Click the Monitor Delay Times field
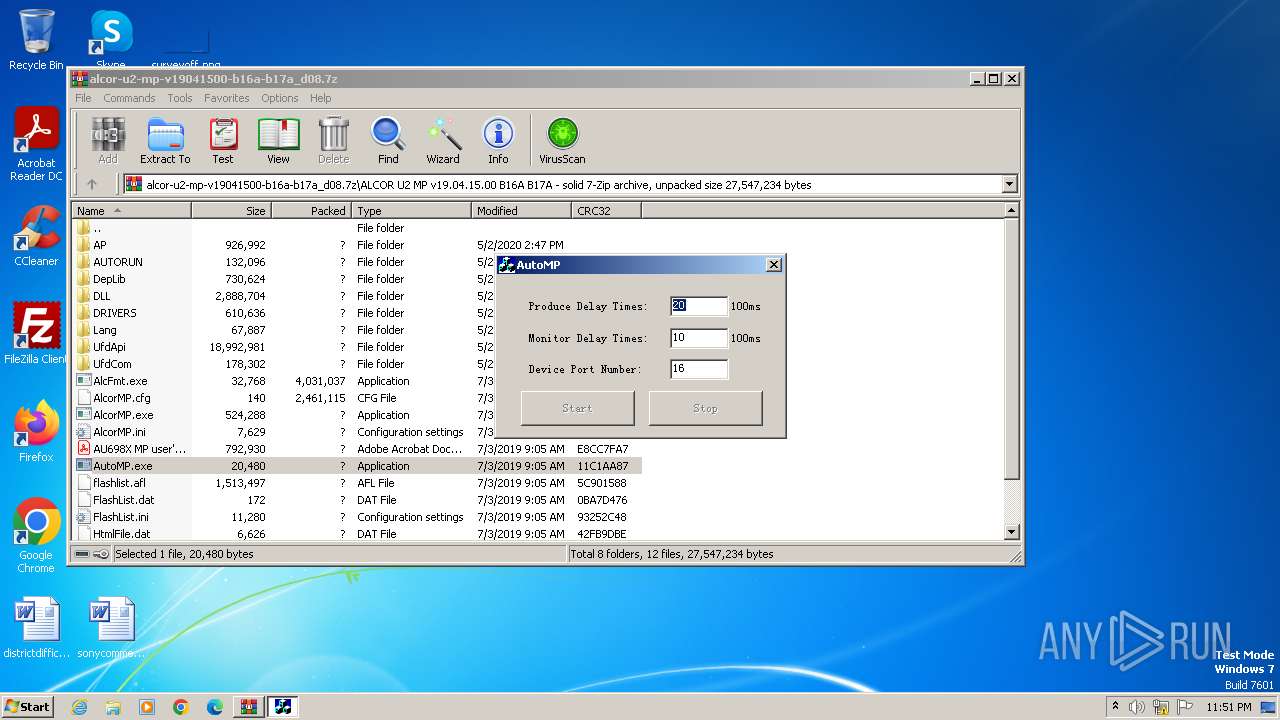 (x=698, y=338)
